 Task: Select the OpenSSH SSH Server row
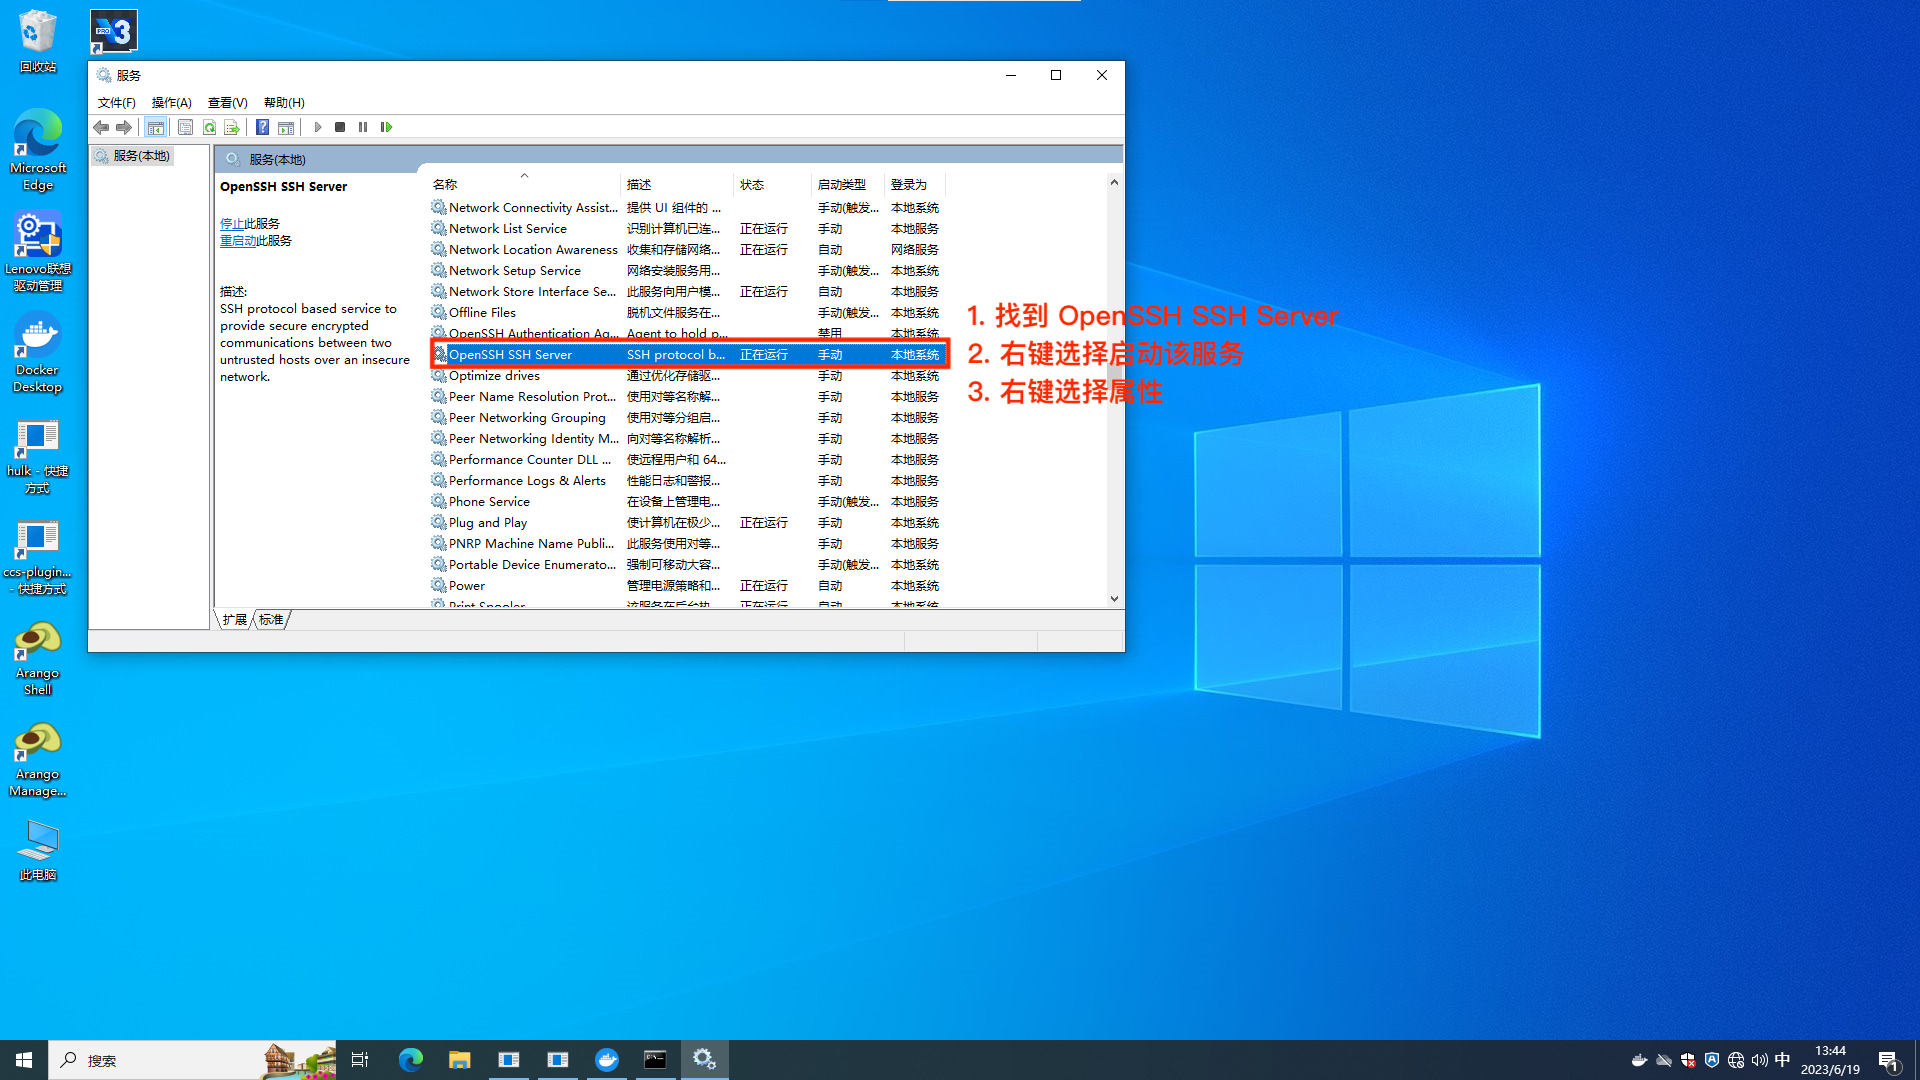(688, 355)
